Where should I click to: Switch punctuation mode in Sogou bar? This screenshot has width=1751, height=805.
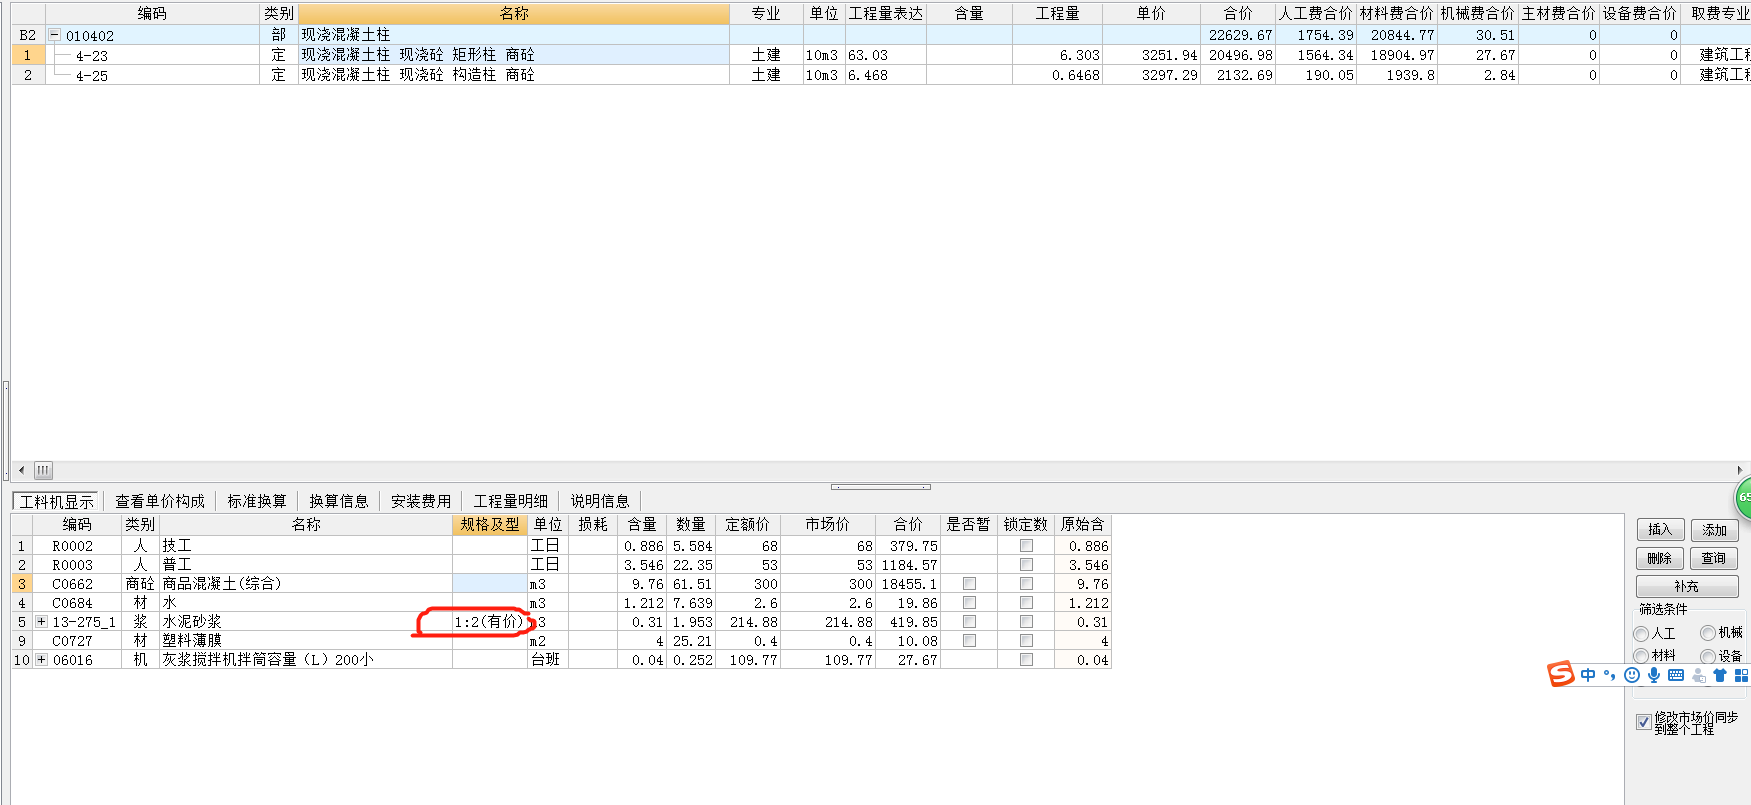coord(1609,675)
